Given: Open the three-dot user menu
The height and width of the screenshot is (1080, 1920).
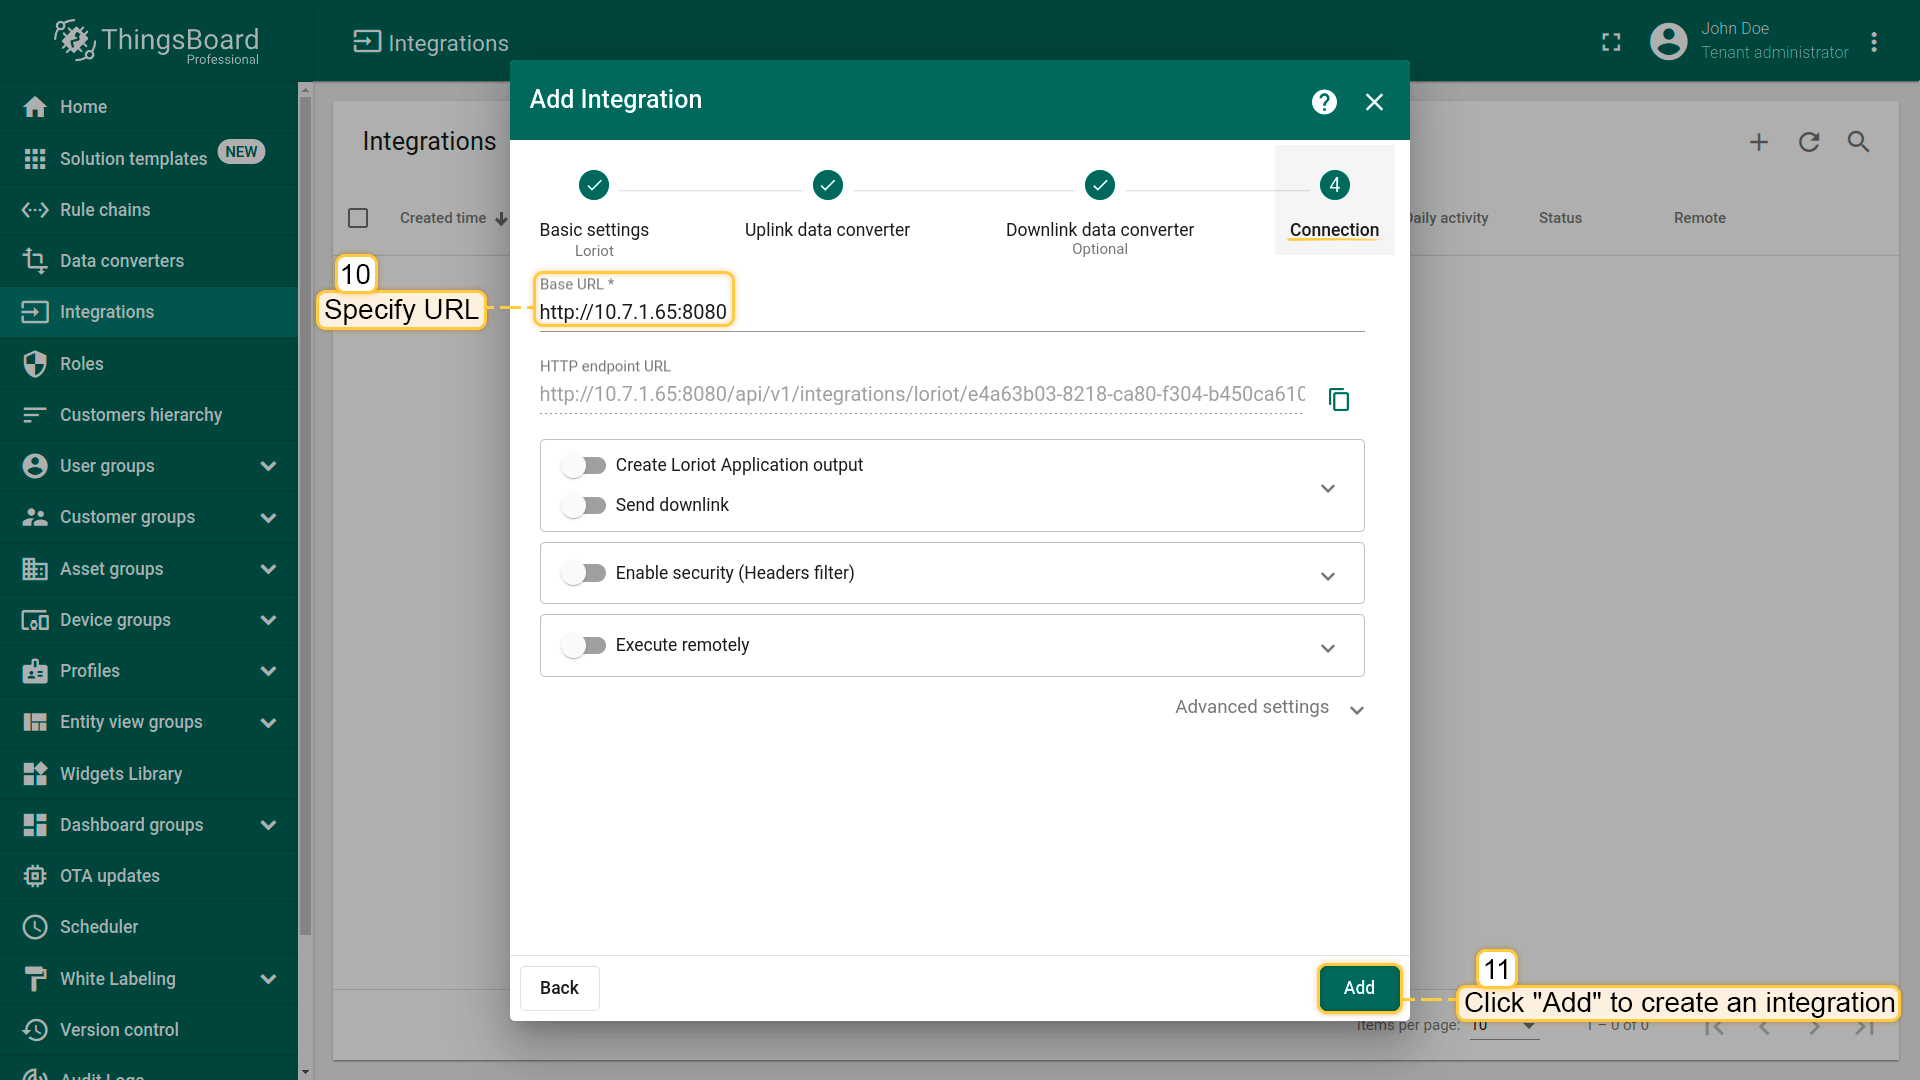Looking at the screenshot, I should 1874,42.
